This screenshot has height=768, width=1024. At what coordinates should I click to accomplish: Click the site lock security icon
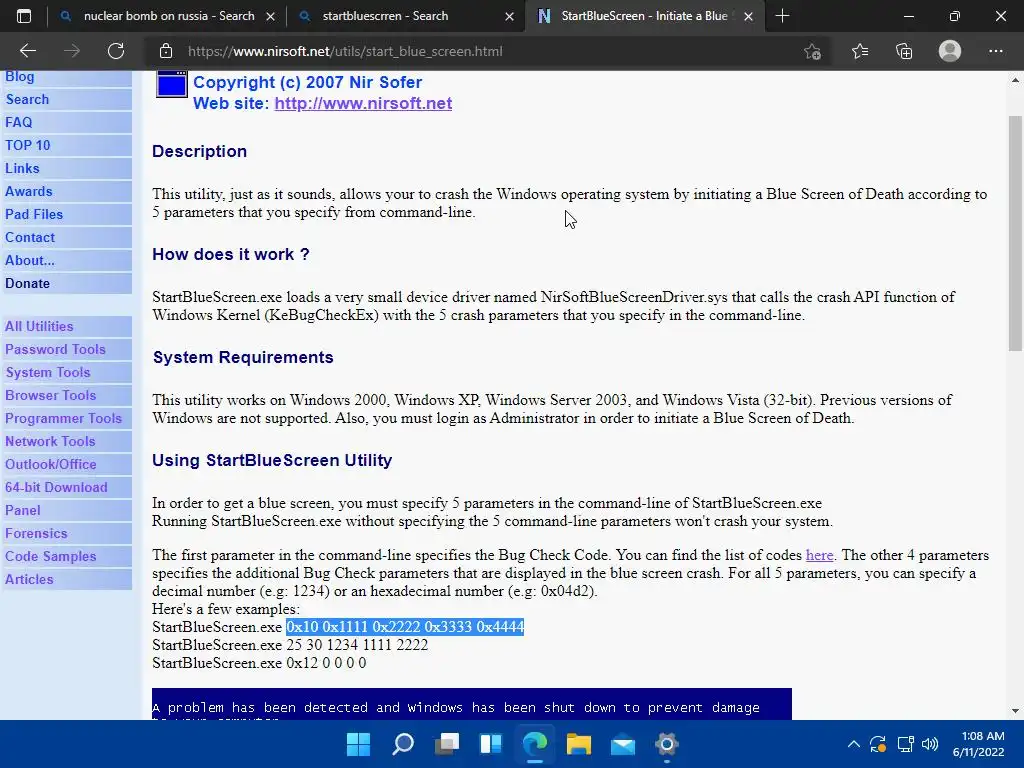click(166, 51)
